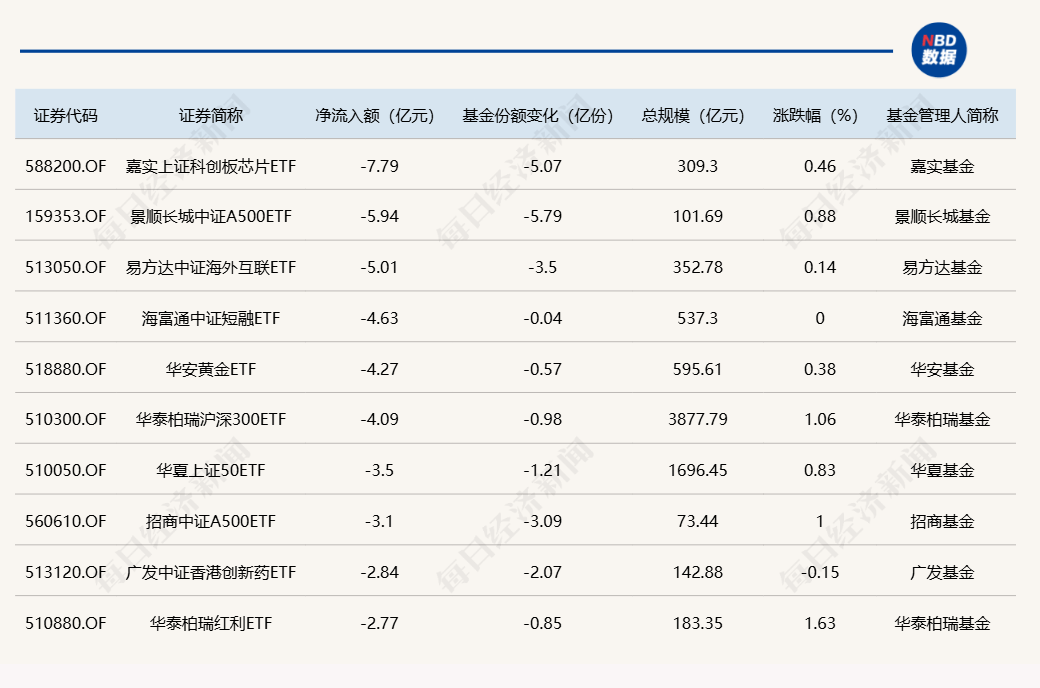Image resolution: width=1040 pixels, height=688 pixels.
Task: Click total size value 309.3
Action: click(698, 166)
